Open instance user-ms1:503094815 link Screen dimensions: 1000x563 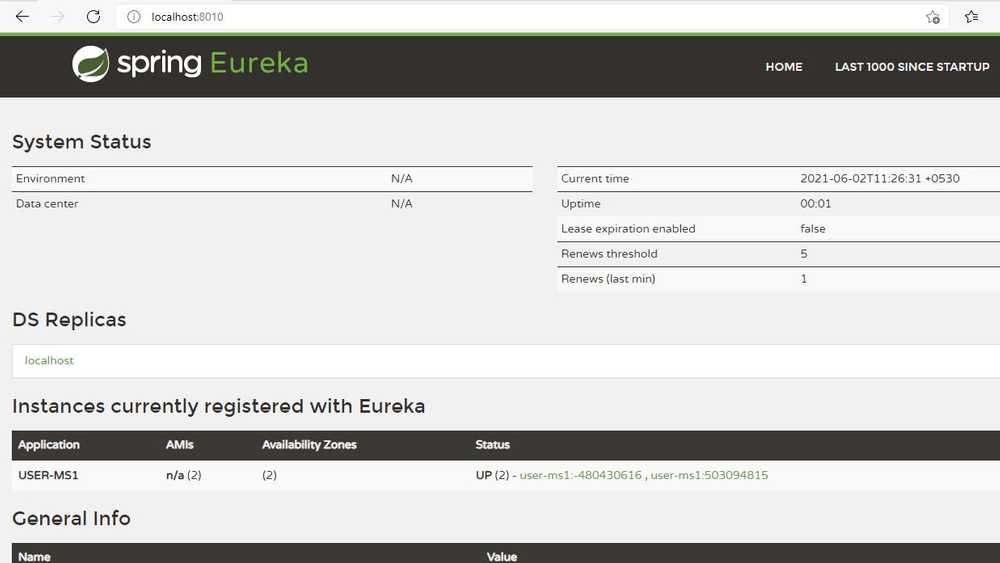point(709,475)
